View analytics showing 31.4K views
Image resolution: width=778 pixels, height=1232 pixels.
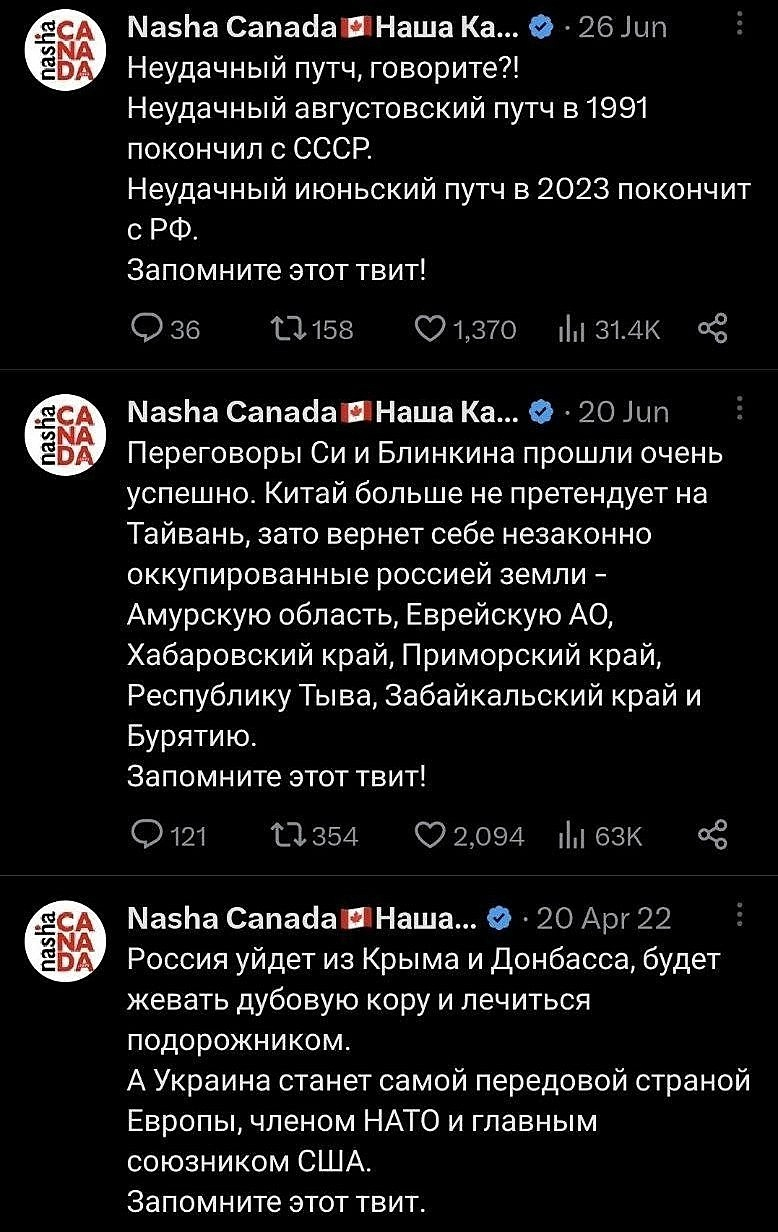[x=571, y=329]
